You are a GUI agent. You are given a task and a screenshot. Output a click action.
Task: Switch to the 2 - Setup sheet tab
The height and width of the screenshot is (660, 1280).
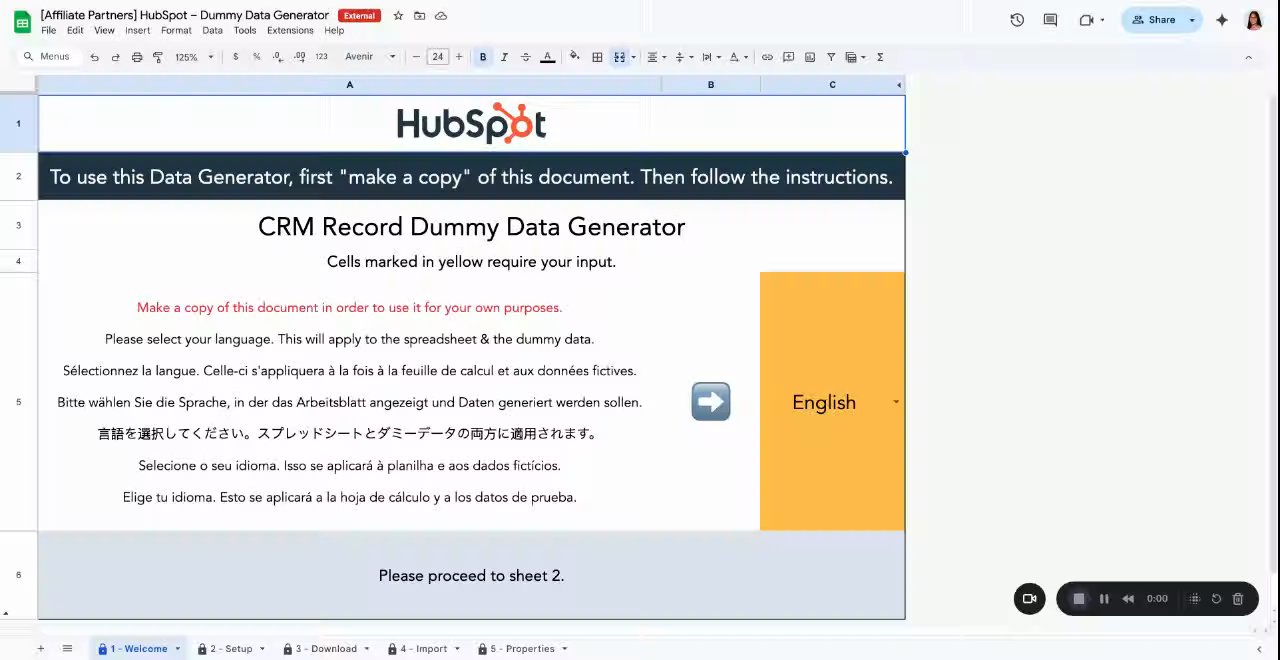(231, 649)
